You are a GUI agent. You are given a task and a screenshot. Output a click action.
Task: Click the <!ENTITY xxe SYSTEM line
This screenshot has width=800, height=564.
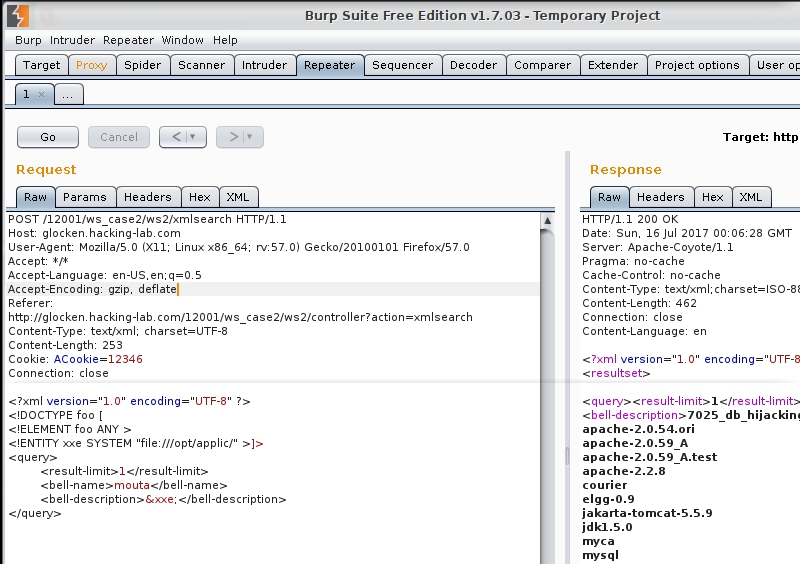[136, 444]
